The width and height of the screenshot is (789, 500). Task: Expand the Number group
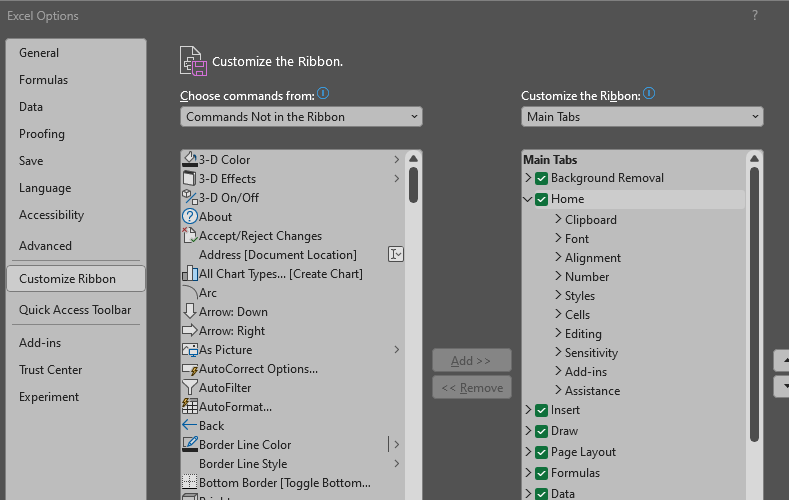pos(558,276)
